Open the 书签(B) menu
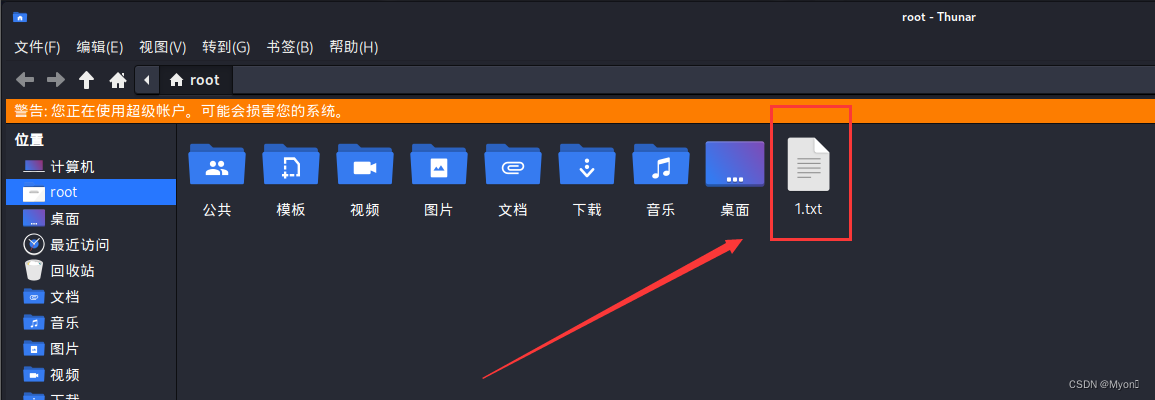The width and height of the screenshot is (1155, 400). [x=289, y=47]
